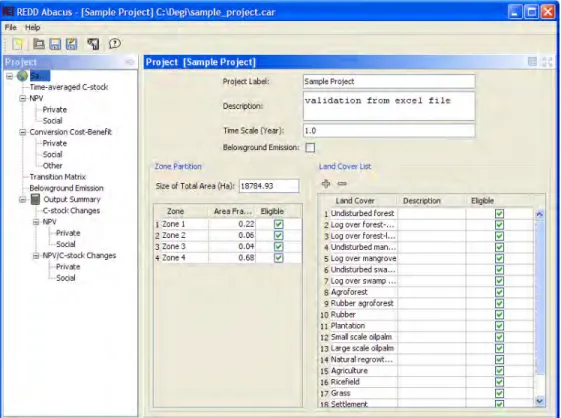Select Transition Matrix in the project tree

coord(58,177)
